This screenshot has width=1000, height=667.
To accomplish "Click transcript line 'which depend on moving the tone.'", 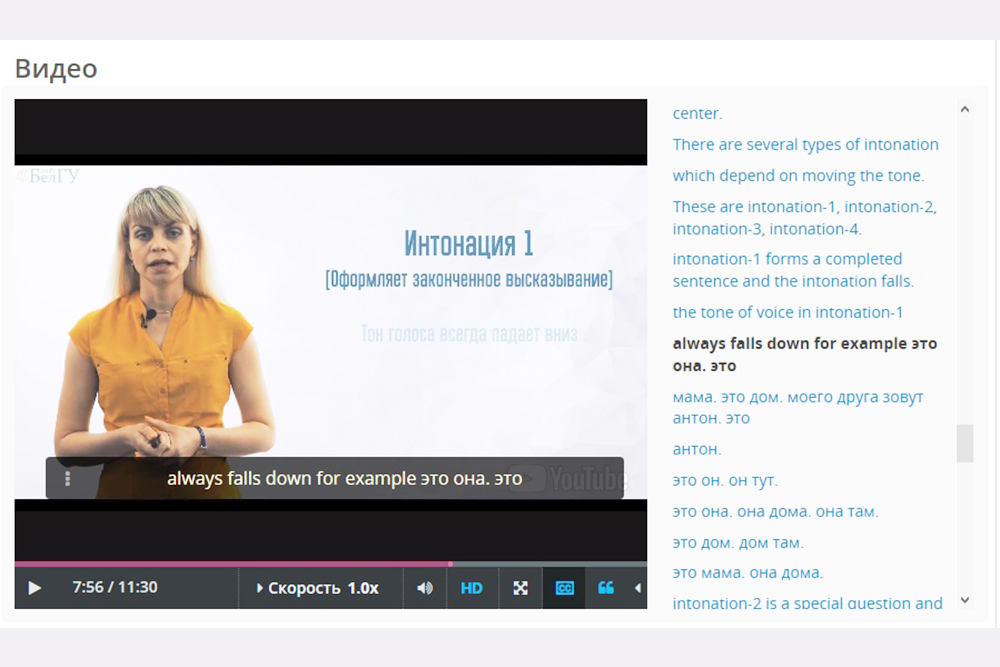I will click(798, 176).
